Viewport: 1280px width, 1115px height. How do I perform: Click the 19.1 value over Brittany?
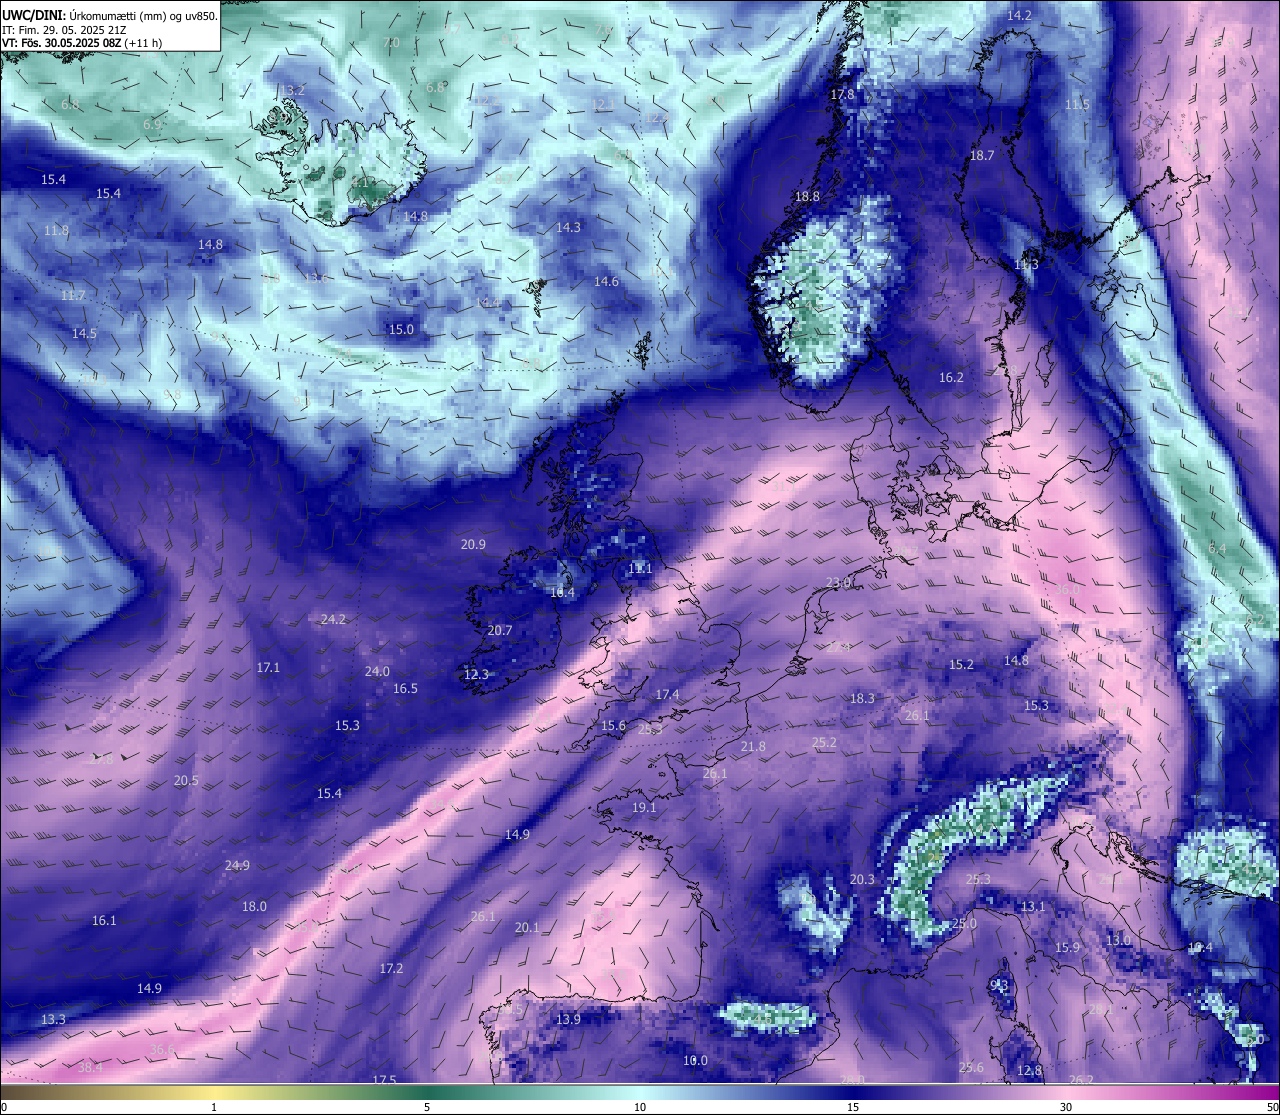click(644, 808)
